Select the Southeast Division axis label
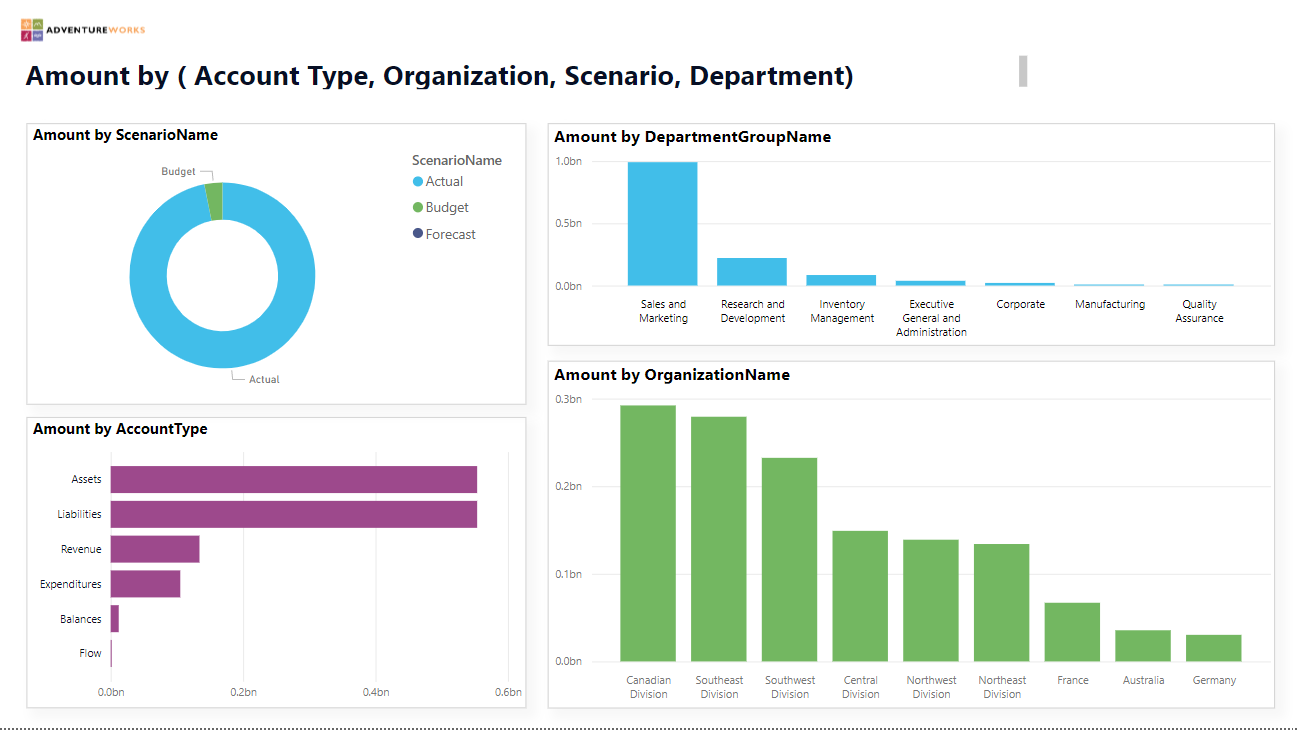The width and height of the screenshot is (1297, 730). [719, 687]
